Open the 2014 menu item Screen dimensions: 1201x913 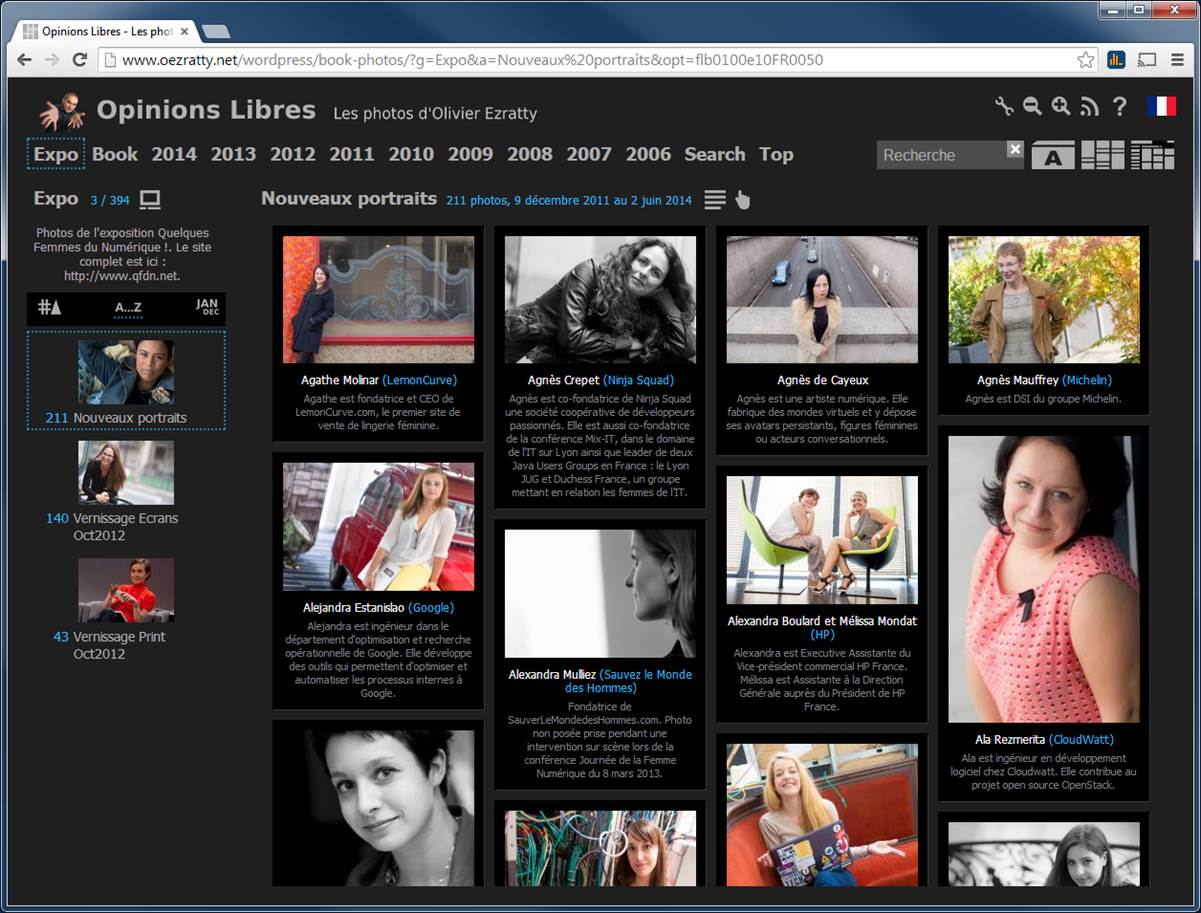[x=174, y=154]
